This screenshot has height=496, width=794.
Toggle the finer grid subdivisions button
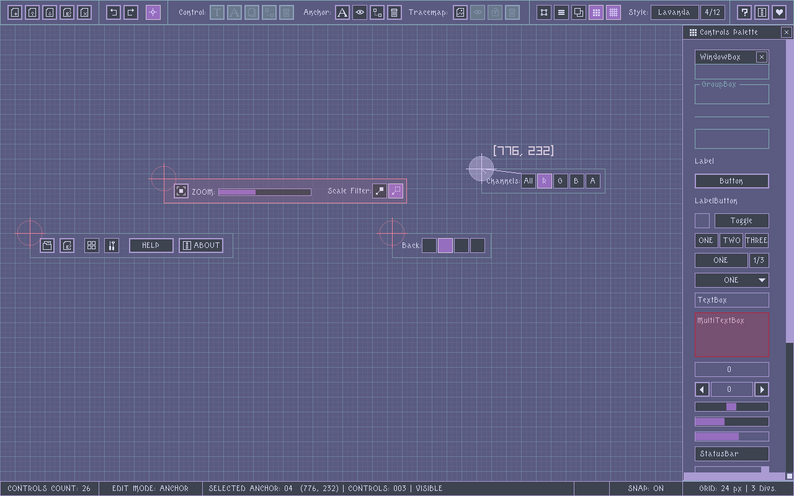[613, 12]
